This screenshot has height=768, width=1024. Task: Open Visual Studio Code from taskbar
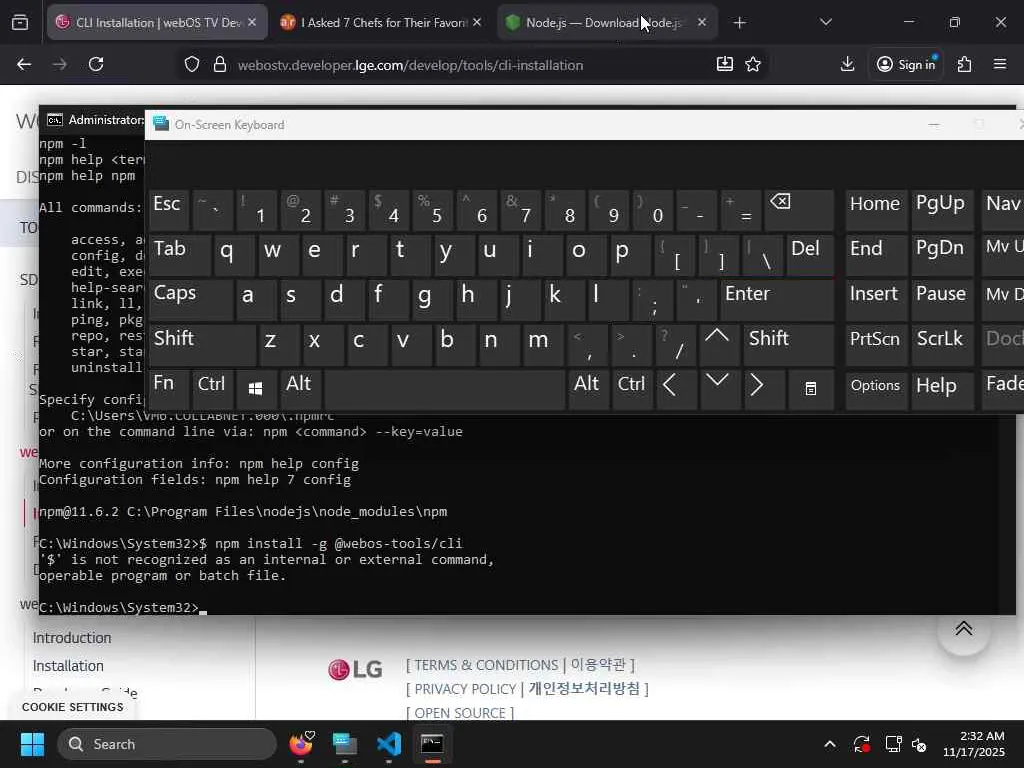click(x=389, y=744)
